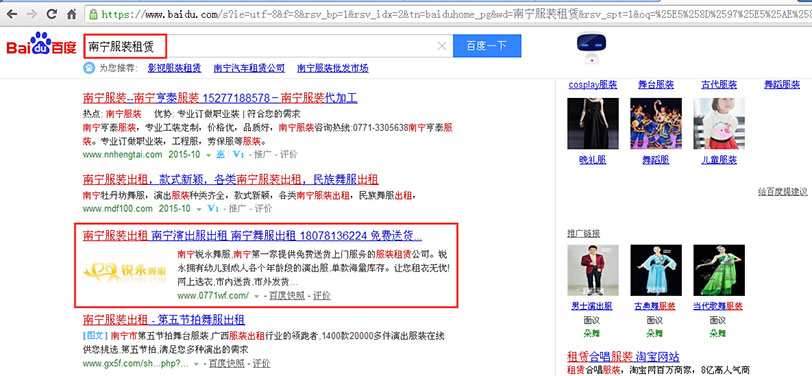The image size is (812, 376).
Task: Click the browser forward arrow
Action: 32,14
